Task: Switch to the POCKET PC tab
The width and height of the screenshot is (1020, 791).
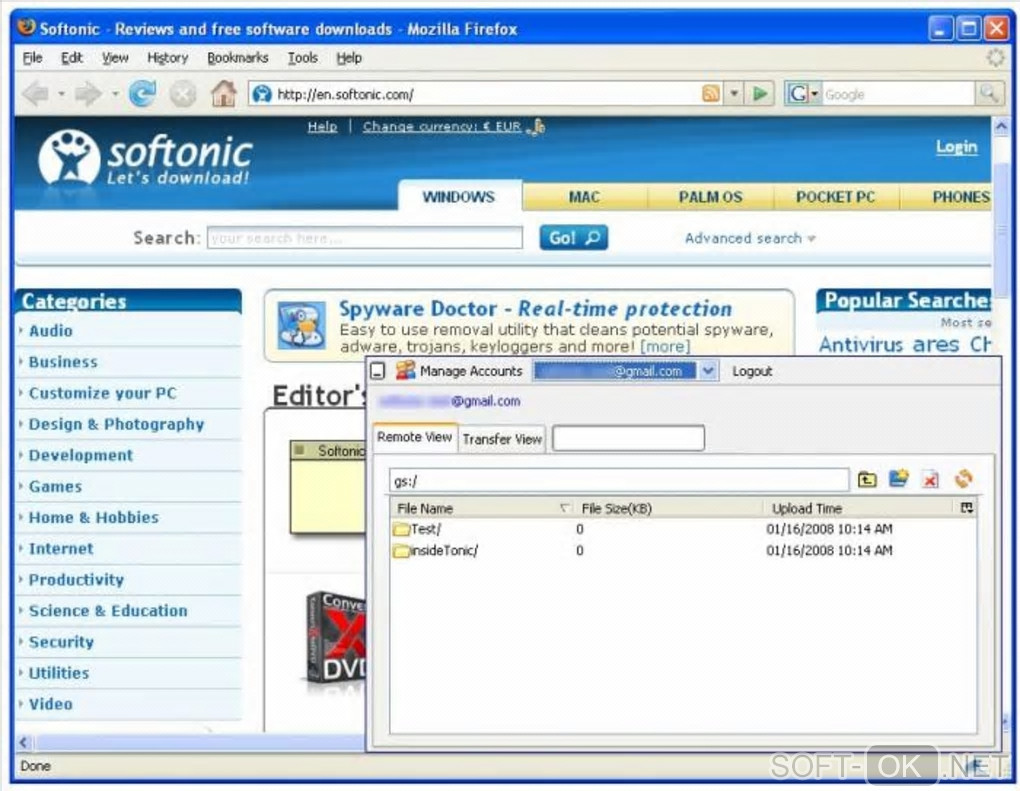Action: (835, 197)
